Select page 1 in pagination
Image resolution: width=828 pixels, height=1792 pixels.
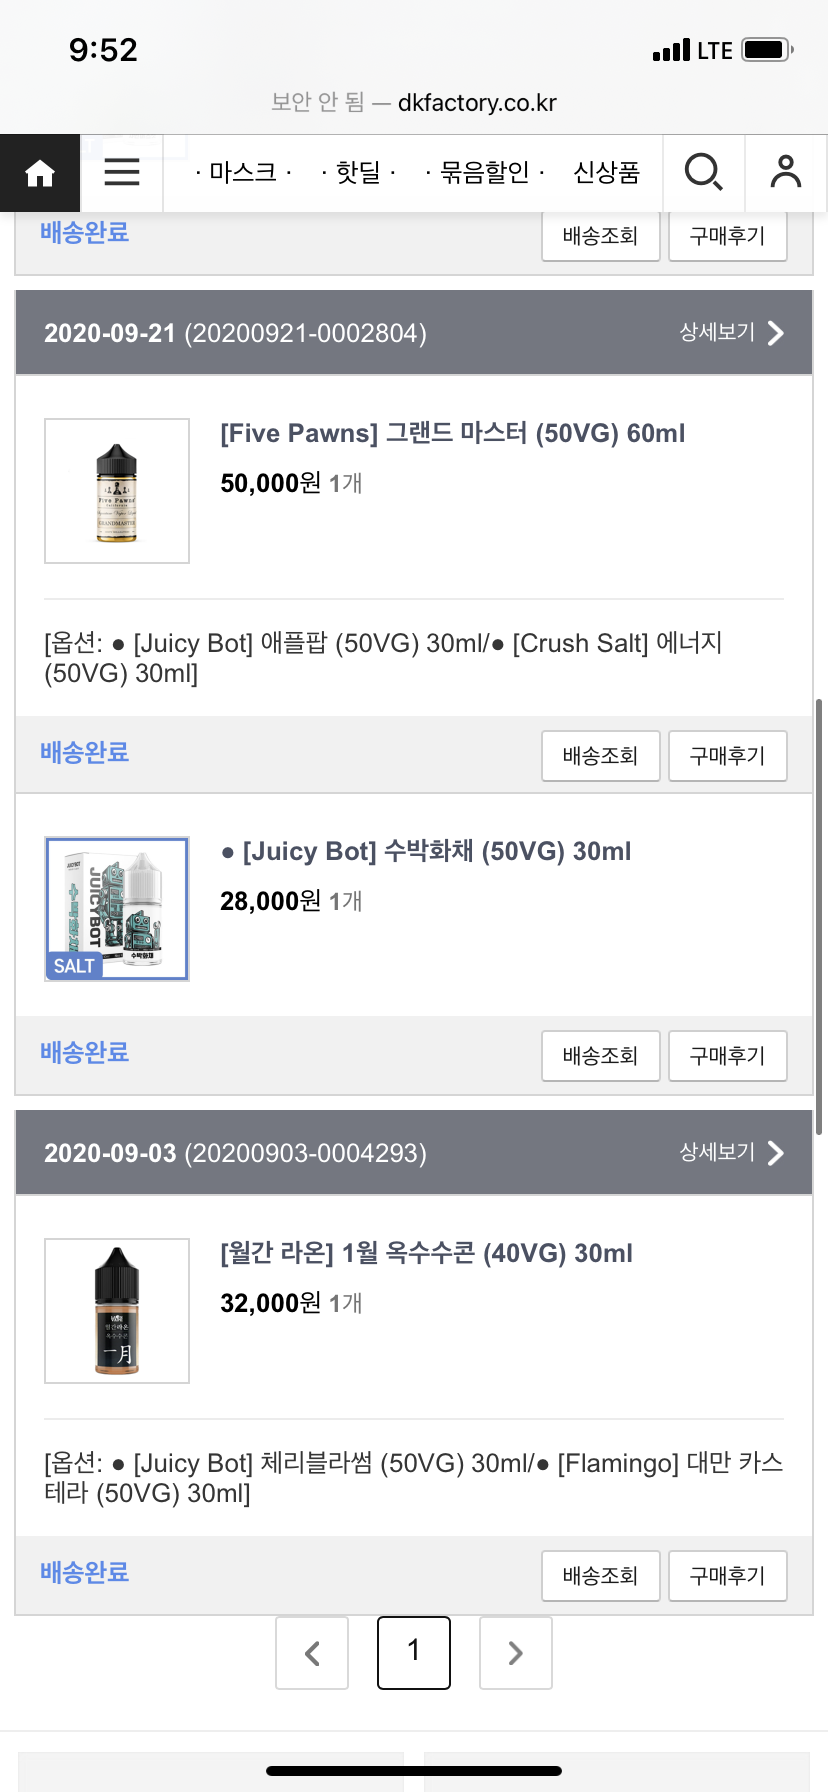click(414, 1652)
